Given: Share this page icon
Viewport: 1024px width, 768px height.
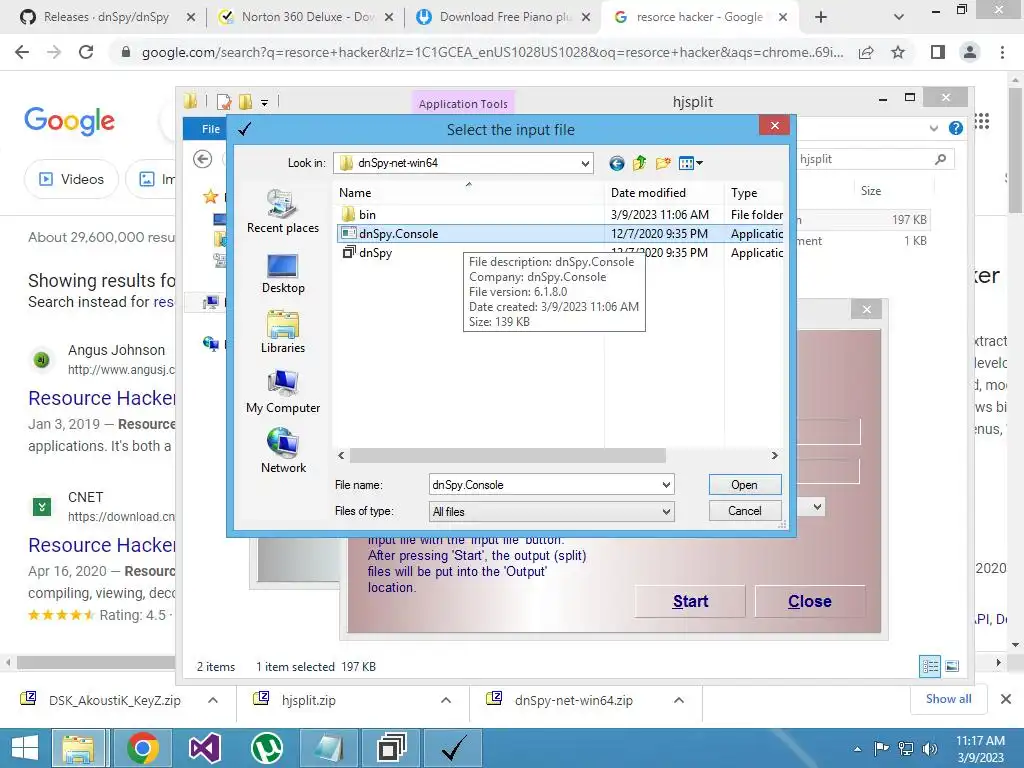Looking at the screenshot, I should tap(866, 52).
